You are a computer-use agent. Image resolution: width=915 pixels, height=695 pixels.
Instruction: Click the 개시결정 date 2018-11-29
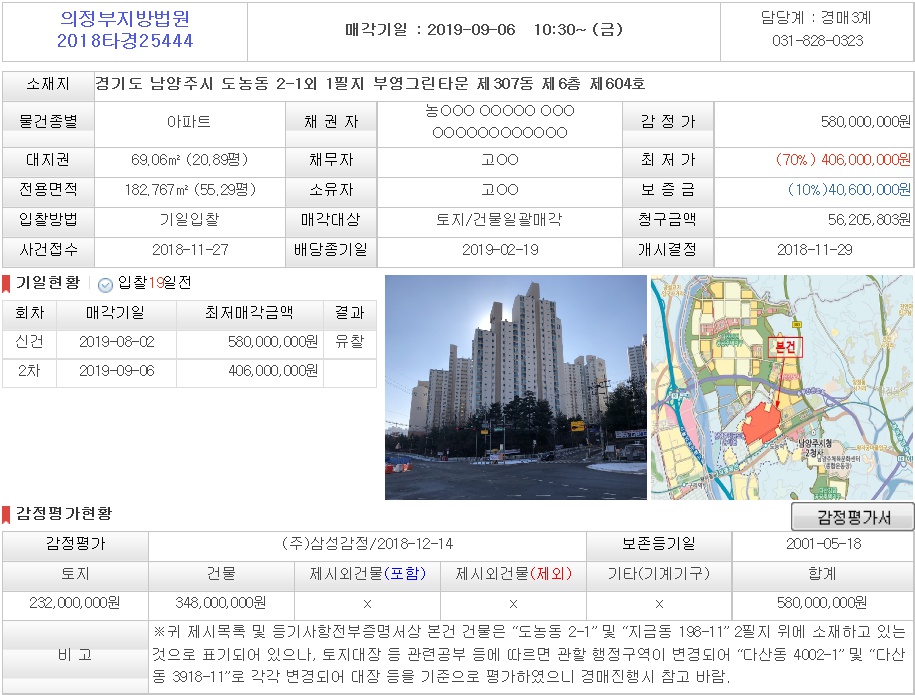(815, 250)
